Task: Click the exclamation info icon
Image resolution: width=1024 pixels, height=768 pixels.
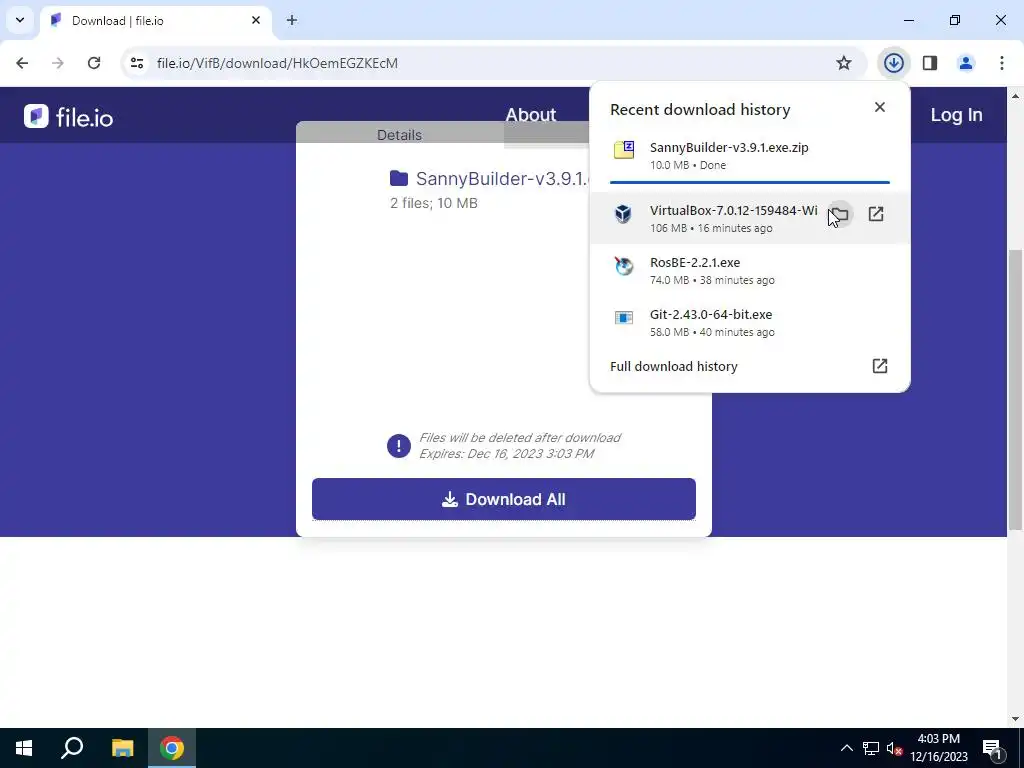Action: coord(398,446)
